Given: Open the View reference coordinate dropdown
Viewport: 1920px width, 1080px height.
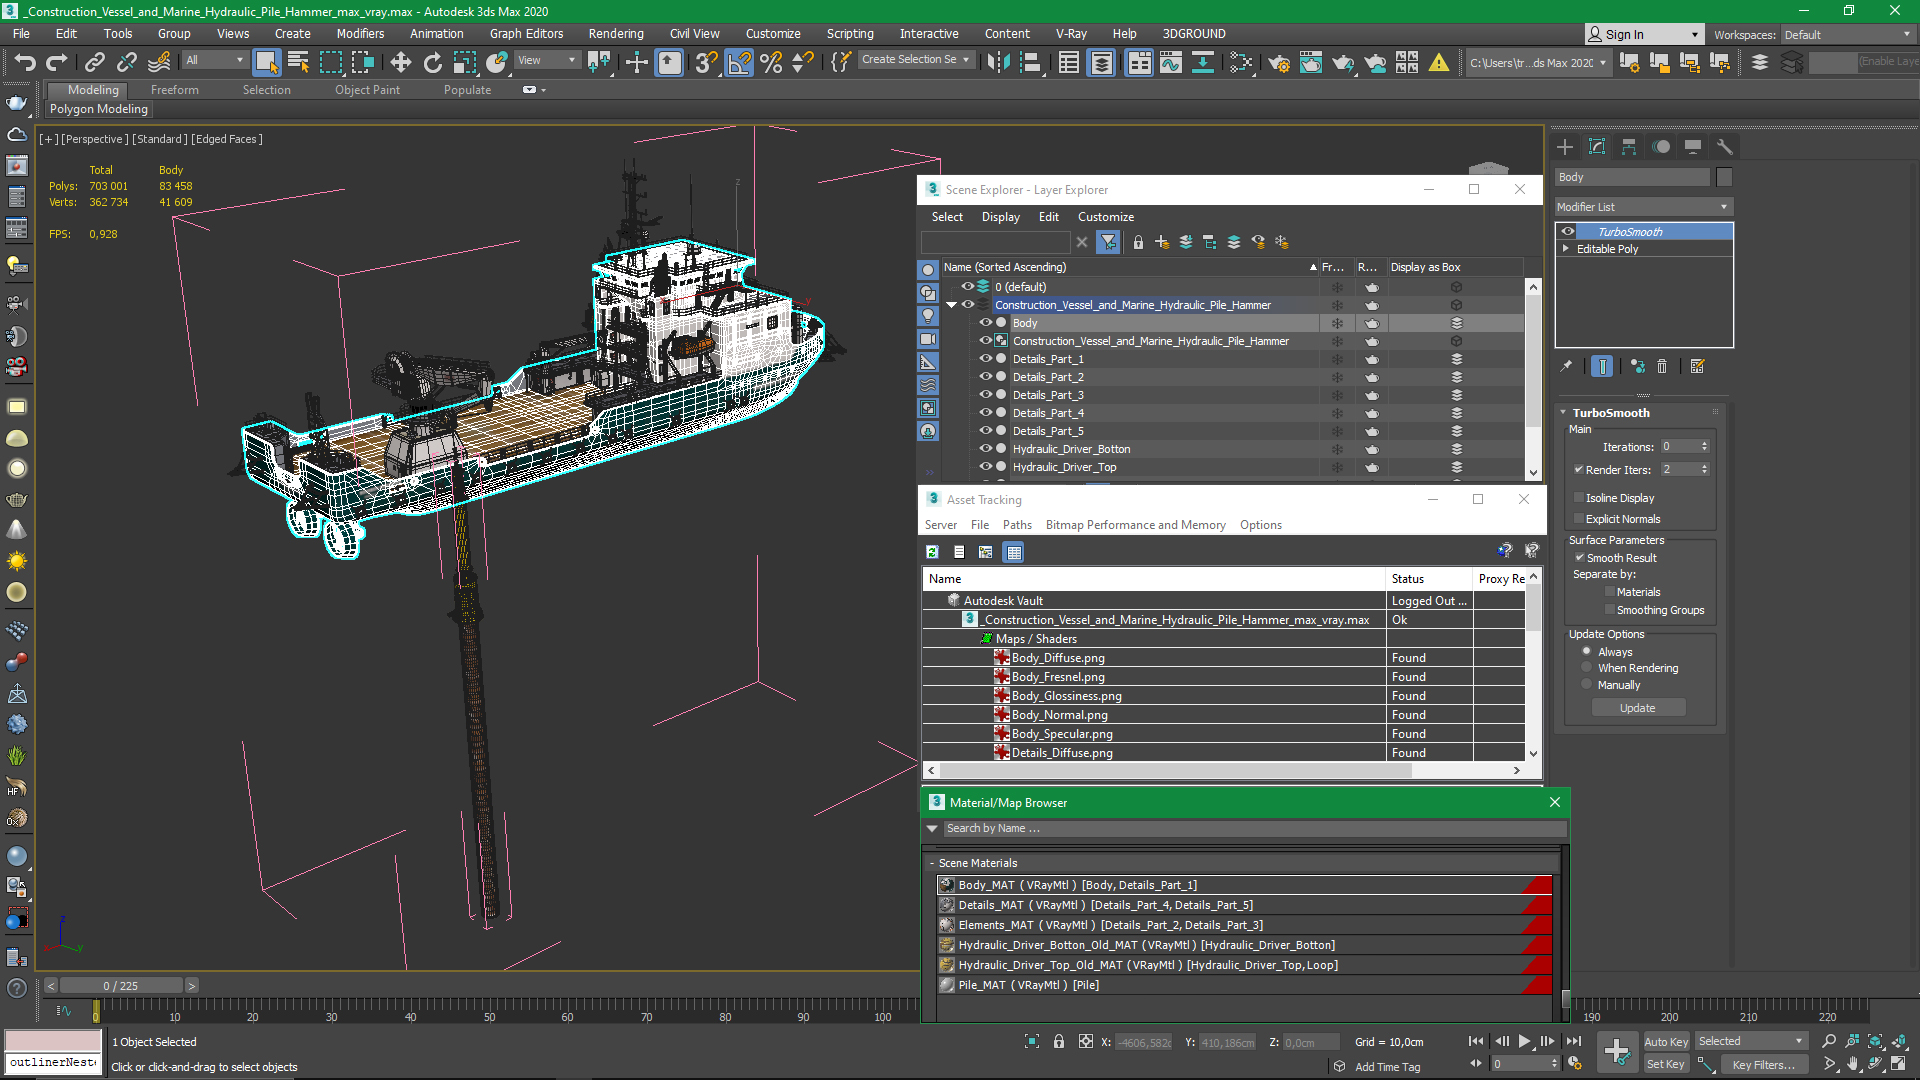Looking at the screenshot, I should point(546,60).
